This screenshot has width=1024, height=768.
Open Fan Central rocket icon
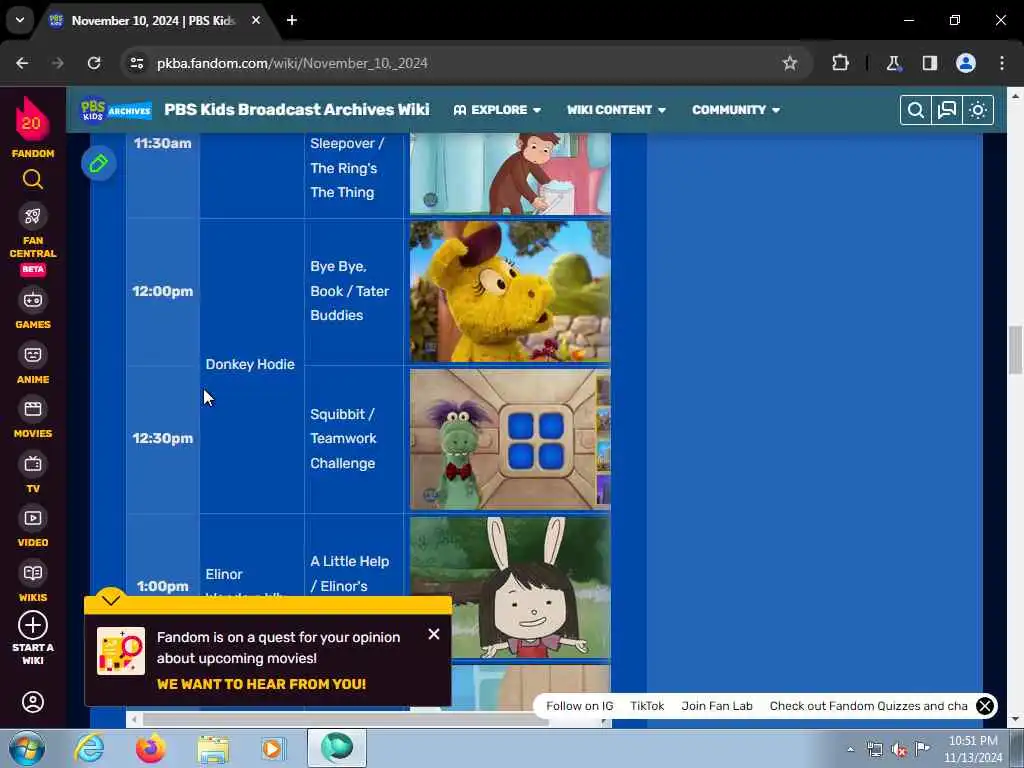[x=33, y=216]
